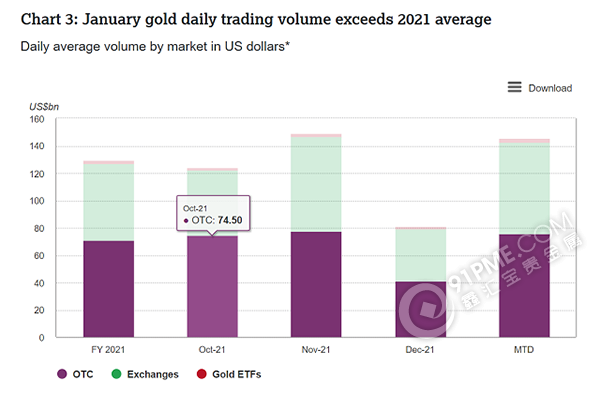Select the MTD OTC purple bar

524,286
